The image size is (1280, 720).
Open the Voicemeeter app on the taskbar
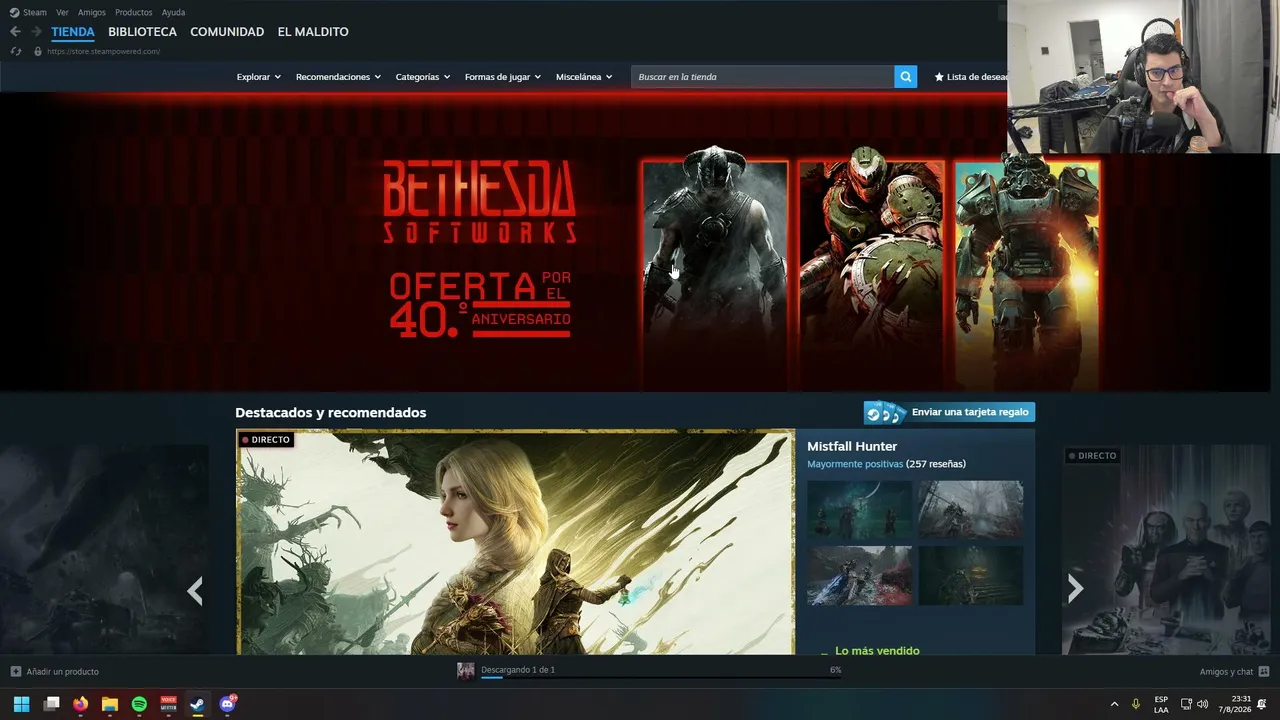168,704
